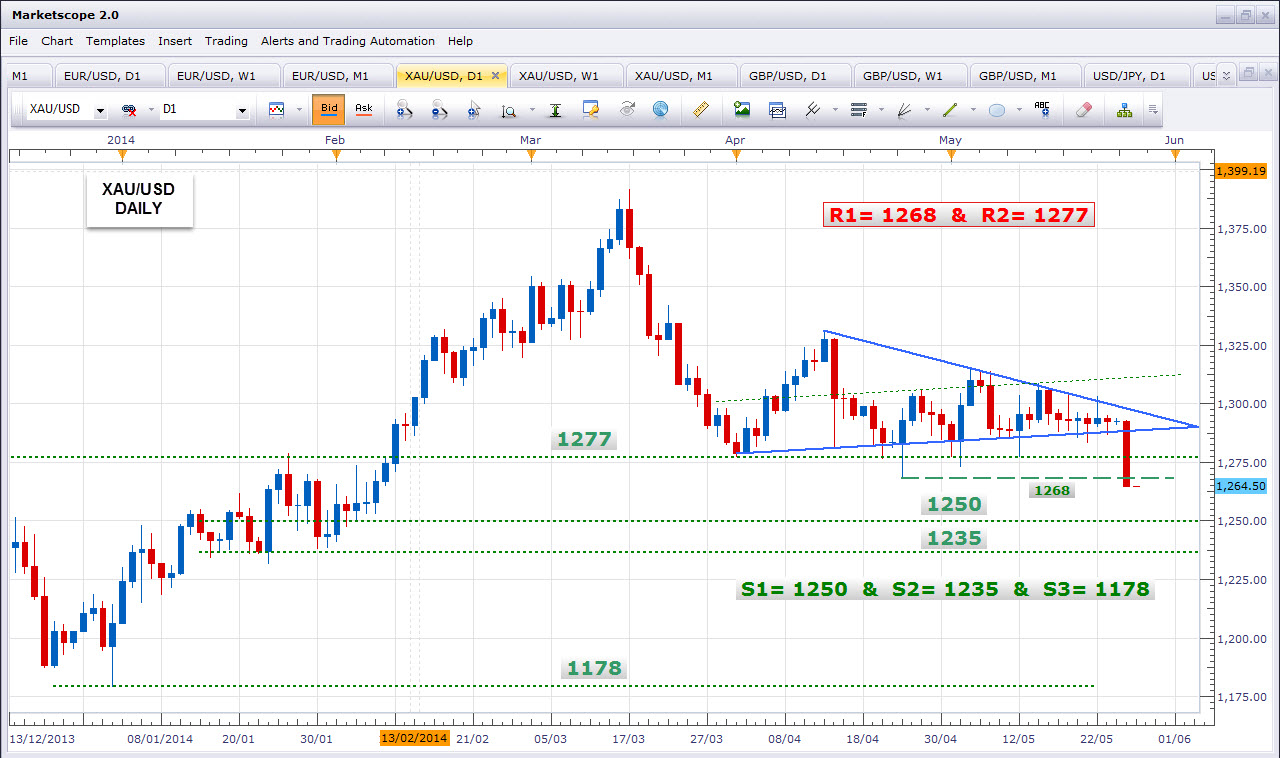
Task: Switch to the XAU/USD, M1 tab
Action: click(x=682, y=76)
